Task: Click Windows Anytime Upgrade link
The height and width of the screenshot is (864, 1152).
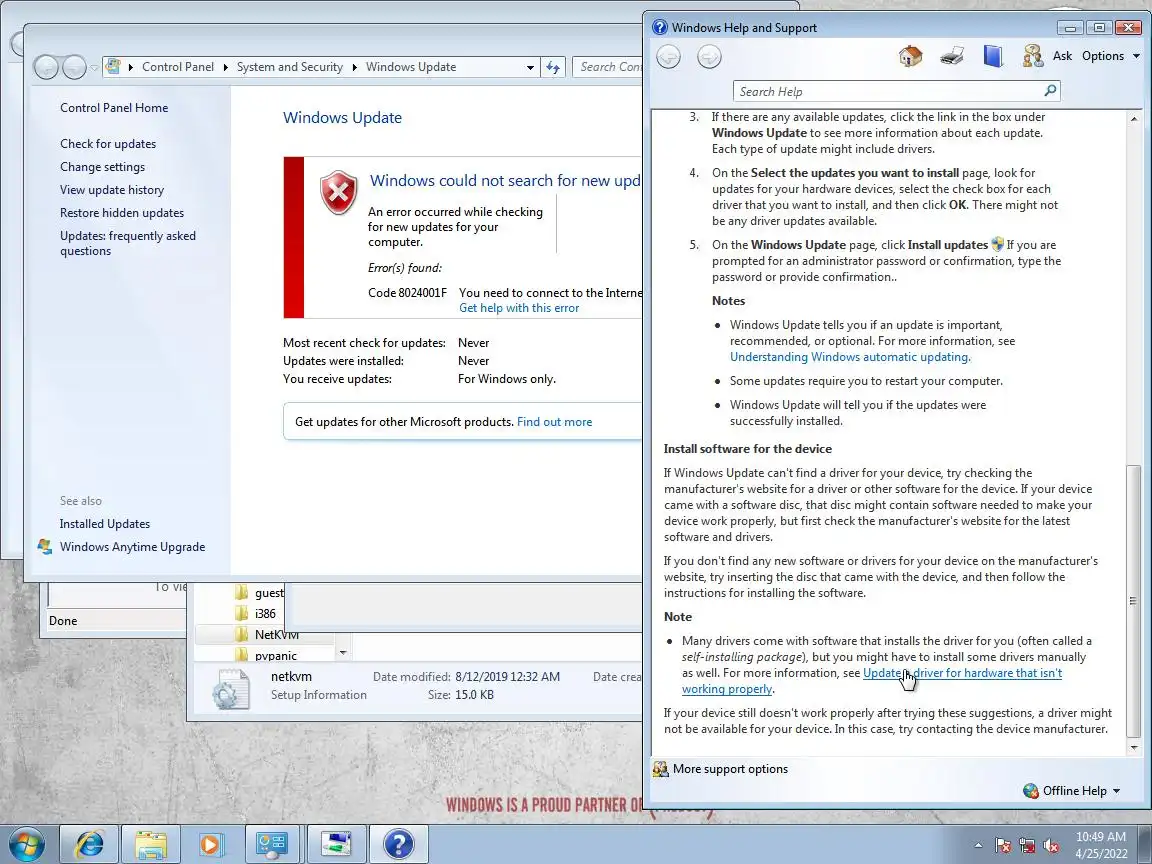Action: click(x=132, y=547)
